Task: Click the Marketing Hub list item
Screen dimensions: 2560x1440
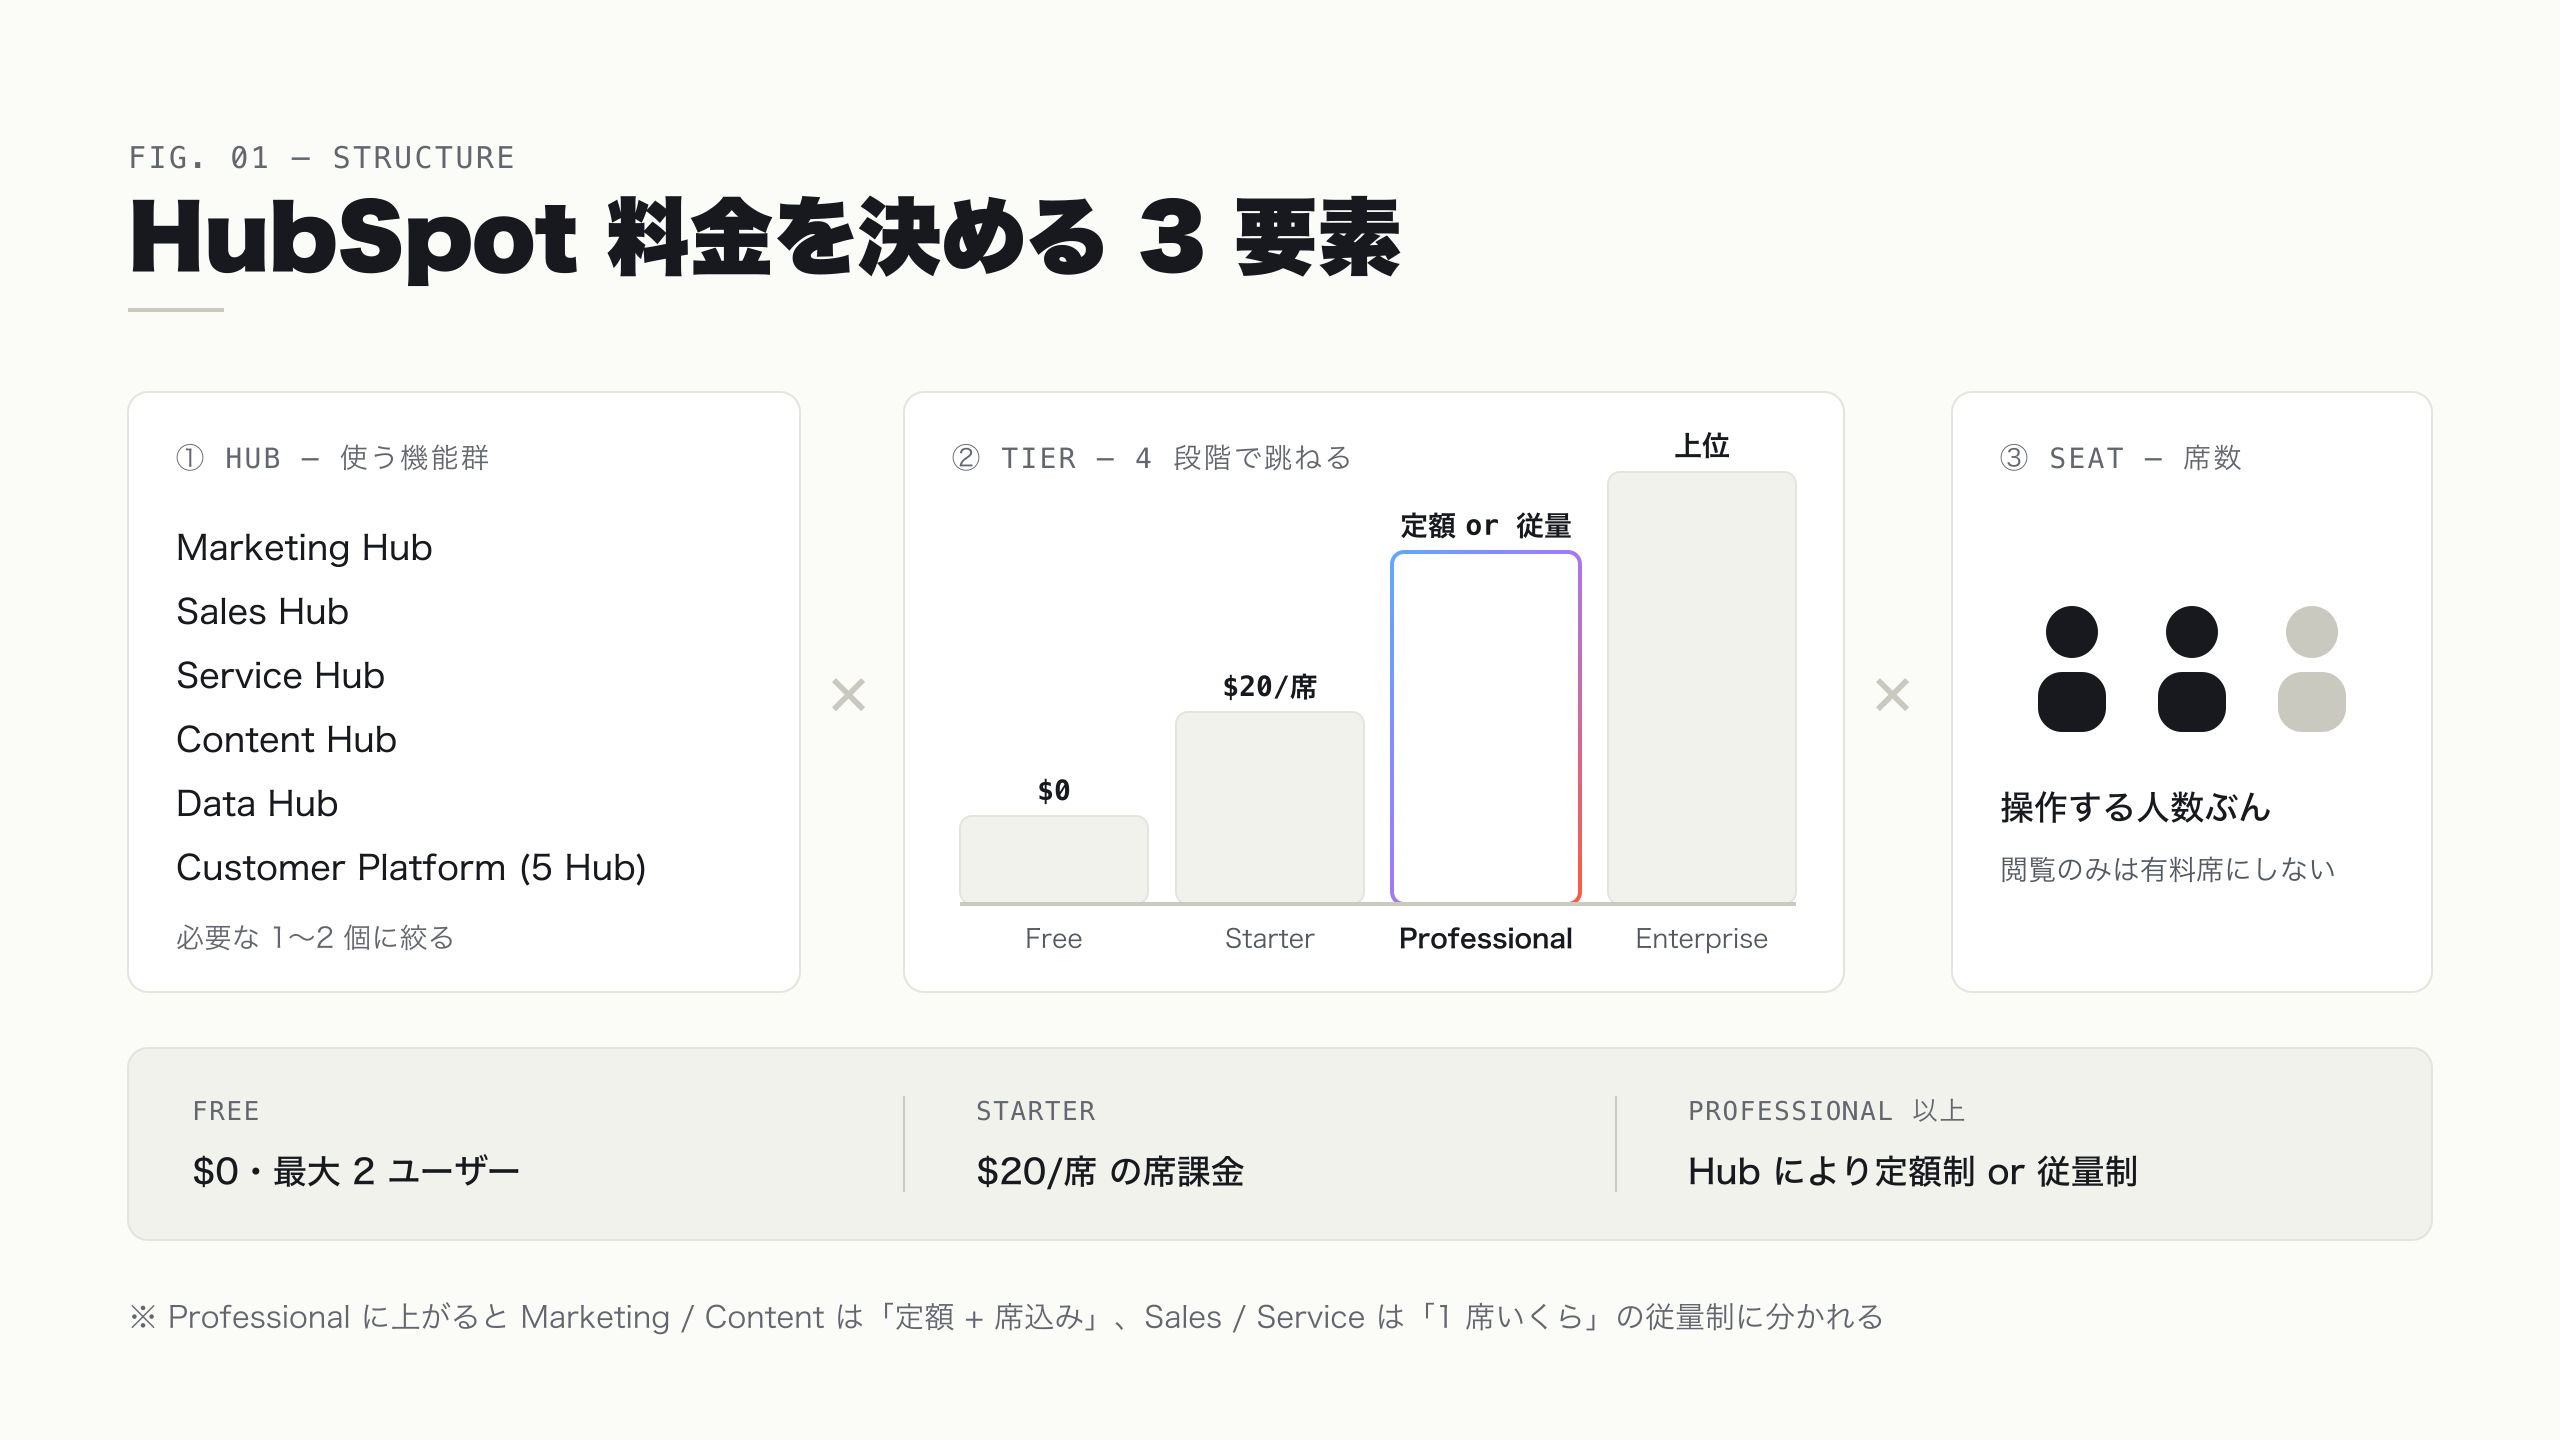Action: click(304, 548)
